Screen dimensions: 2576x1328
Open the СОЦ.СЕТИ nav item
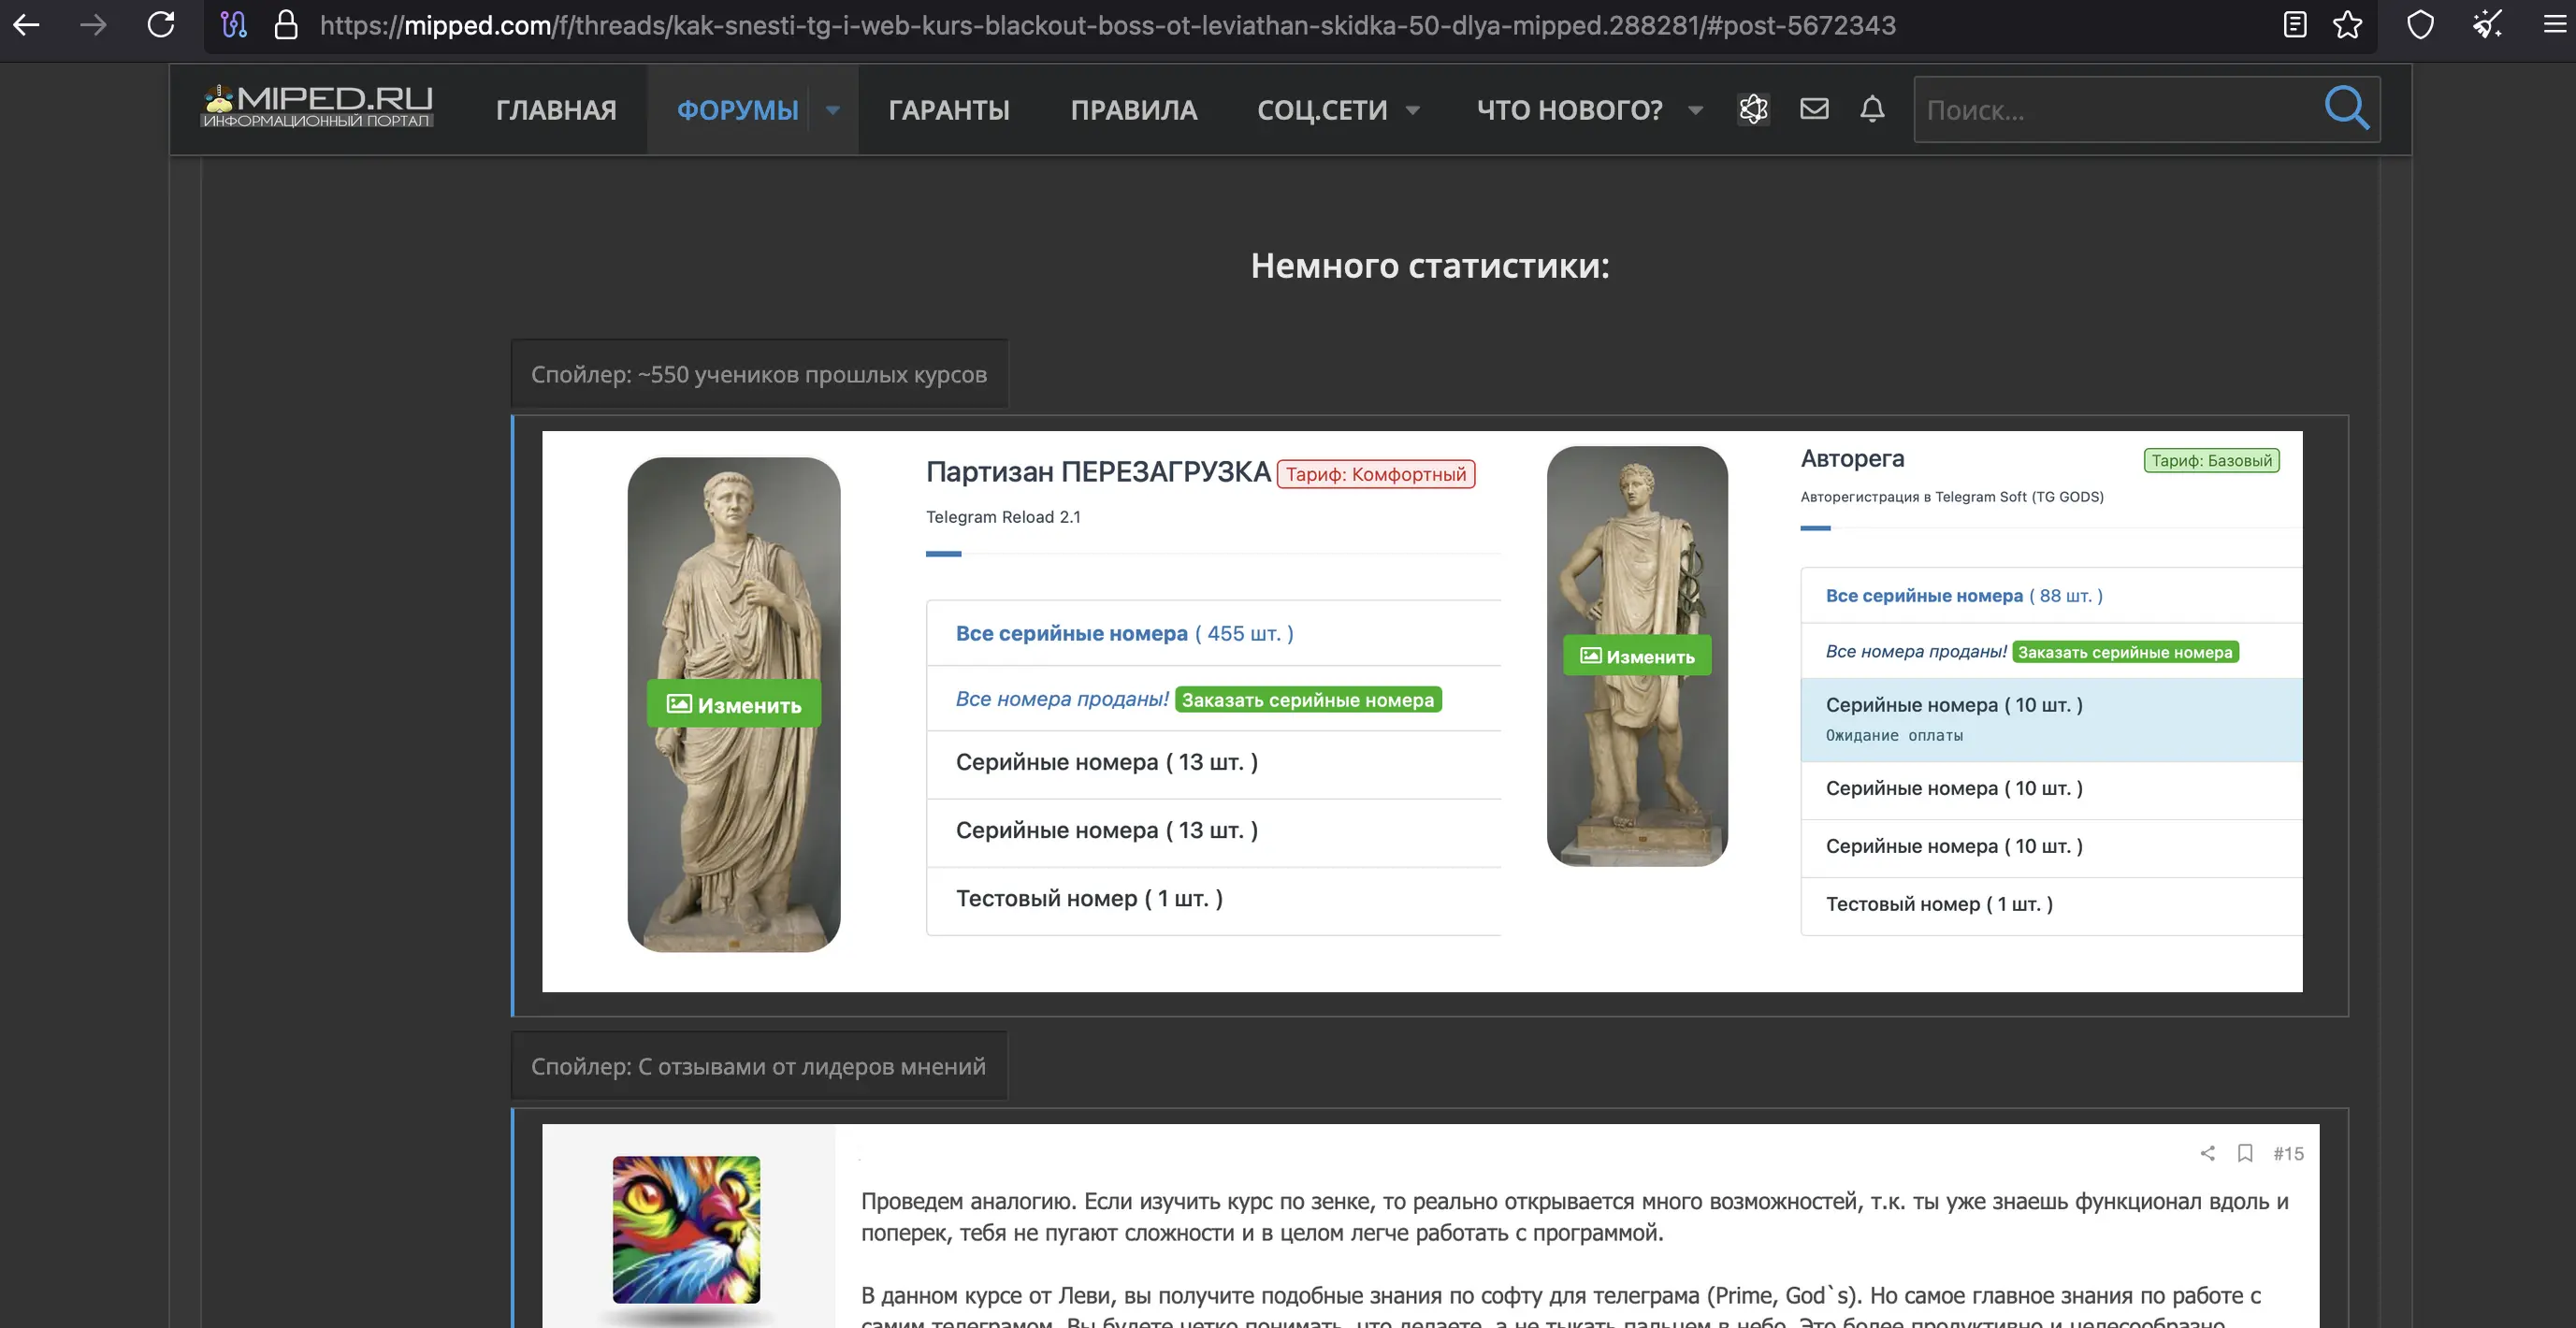[x=1322, y=110]
